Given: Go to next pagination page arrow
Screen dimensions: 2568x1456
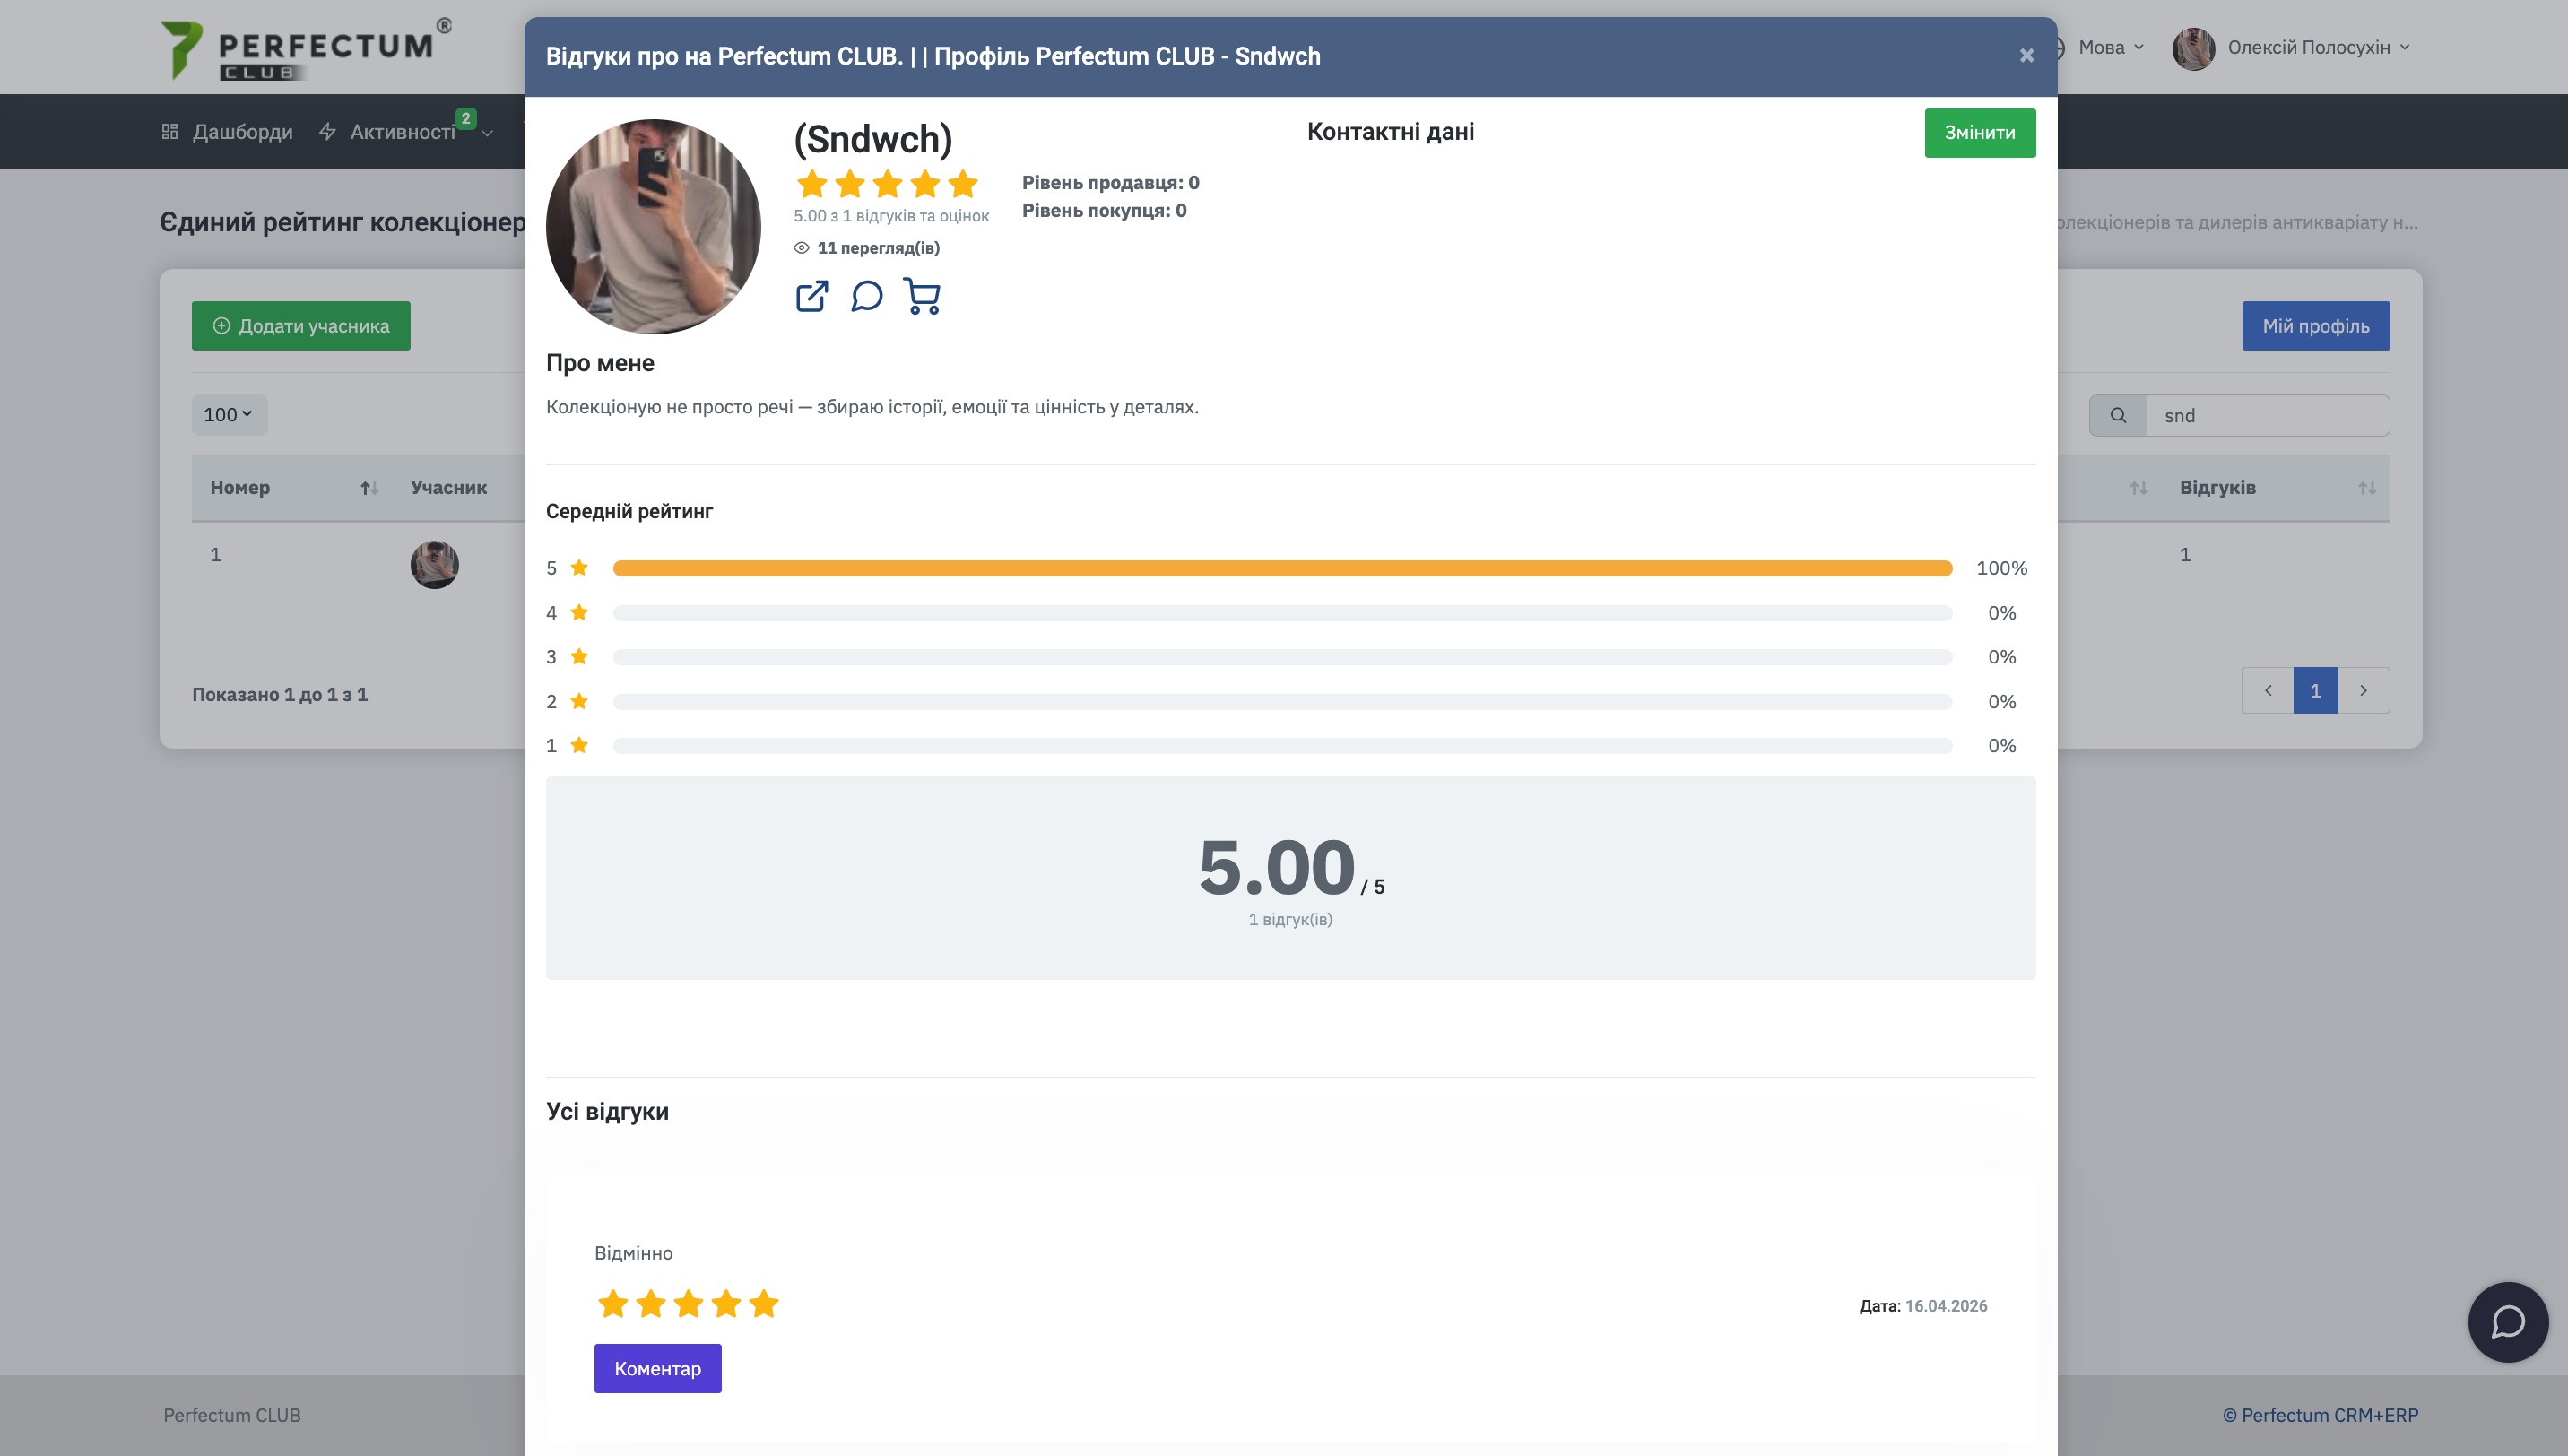Looking at the screenshot, I should pos(2363,690).
